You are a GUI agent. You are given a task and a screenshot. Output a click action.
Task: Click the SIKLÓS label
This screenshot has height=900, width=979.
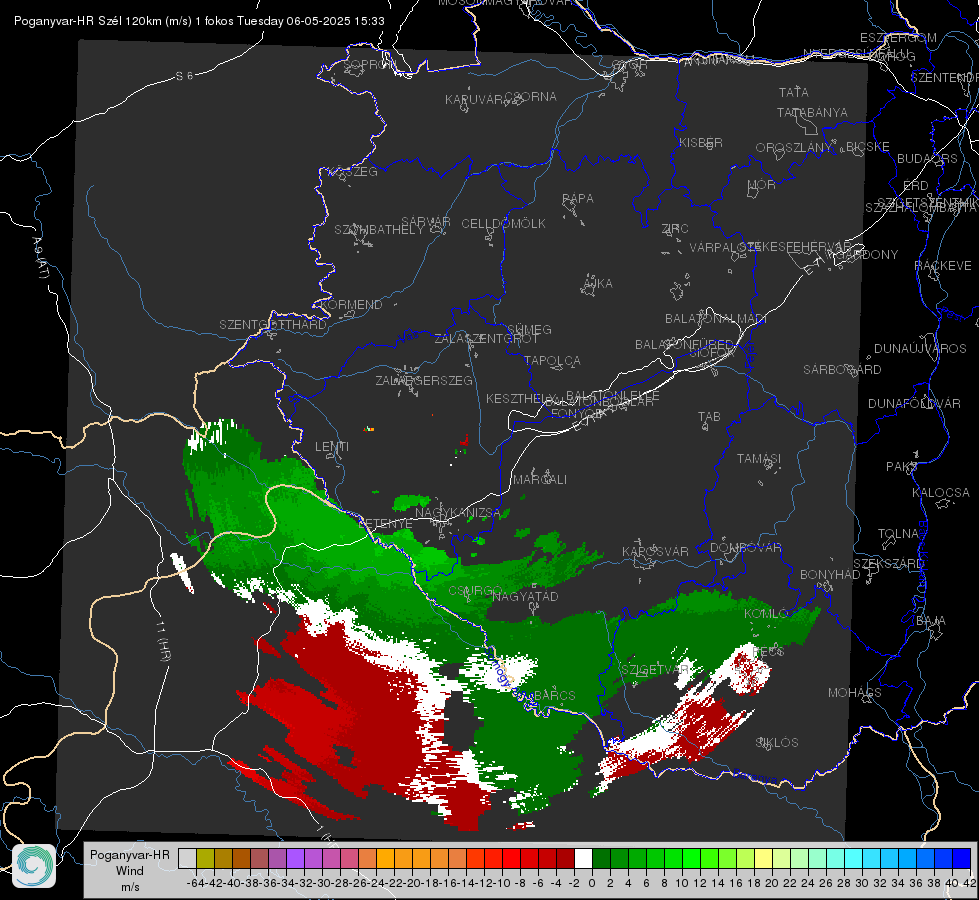(x=777, y=743)
